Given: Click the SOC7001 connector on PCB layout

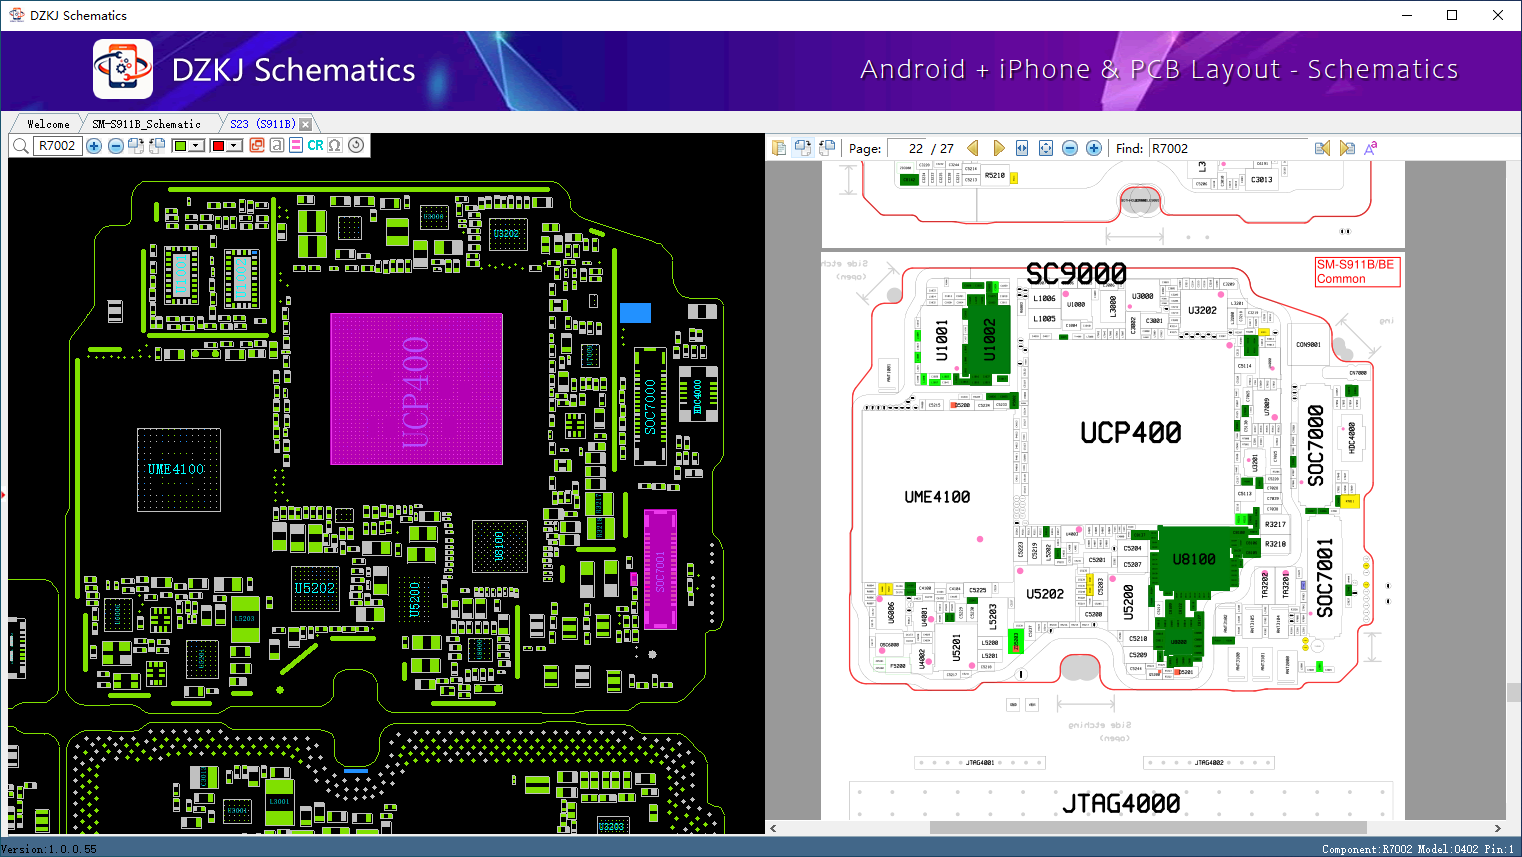Looking at the screenshot, I should coord(660,569).
